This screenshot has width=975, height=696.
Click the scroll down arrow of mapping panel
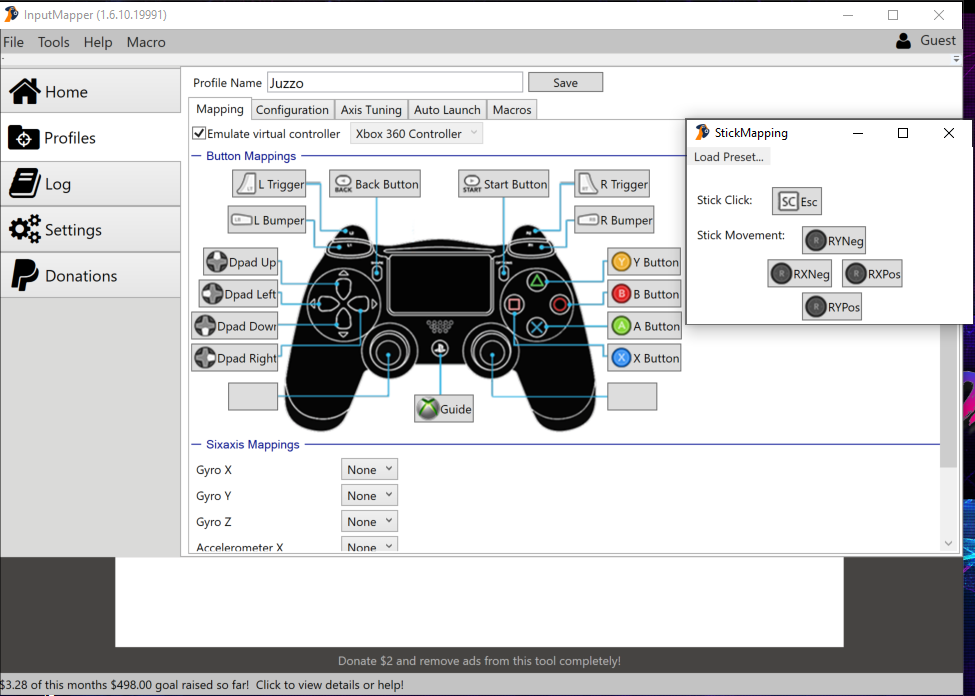(948, 543)
